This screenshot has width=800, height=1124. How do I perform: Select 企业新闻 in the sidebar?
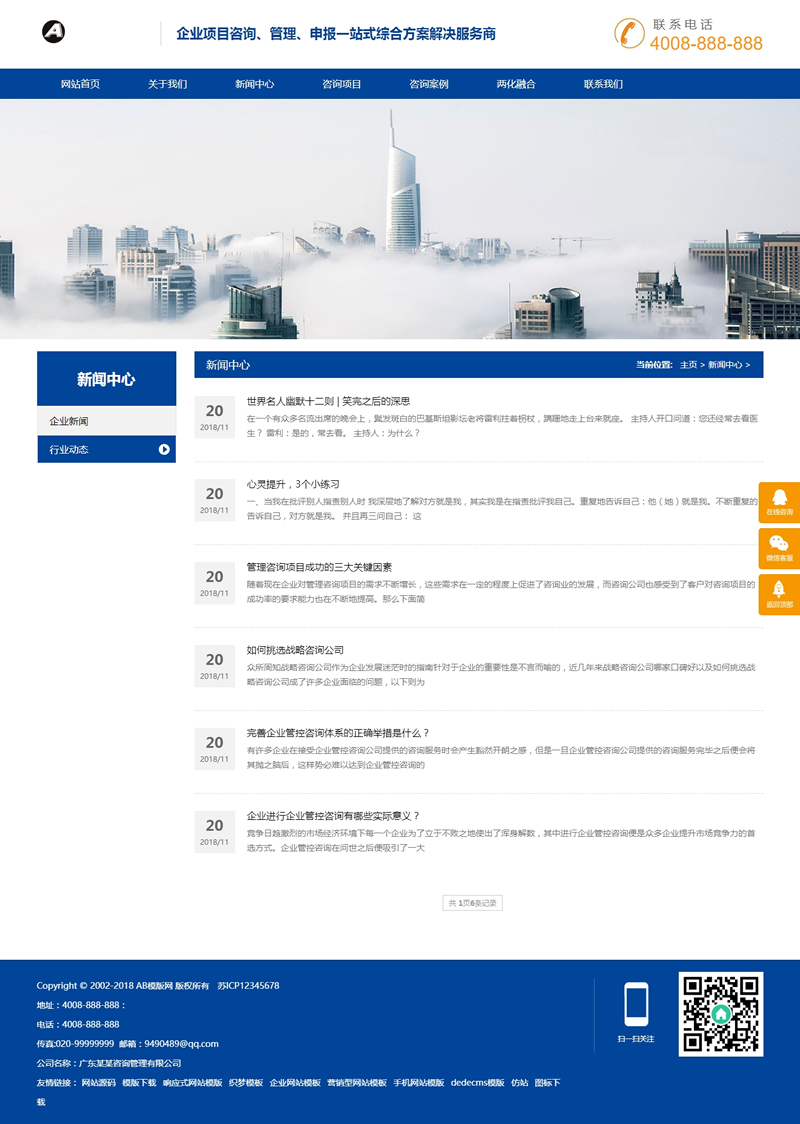click(x=68, y=420)
